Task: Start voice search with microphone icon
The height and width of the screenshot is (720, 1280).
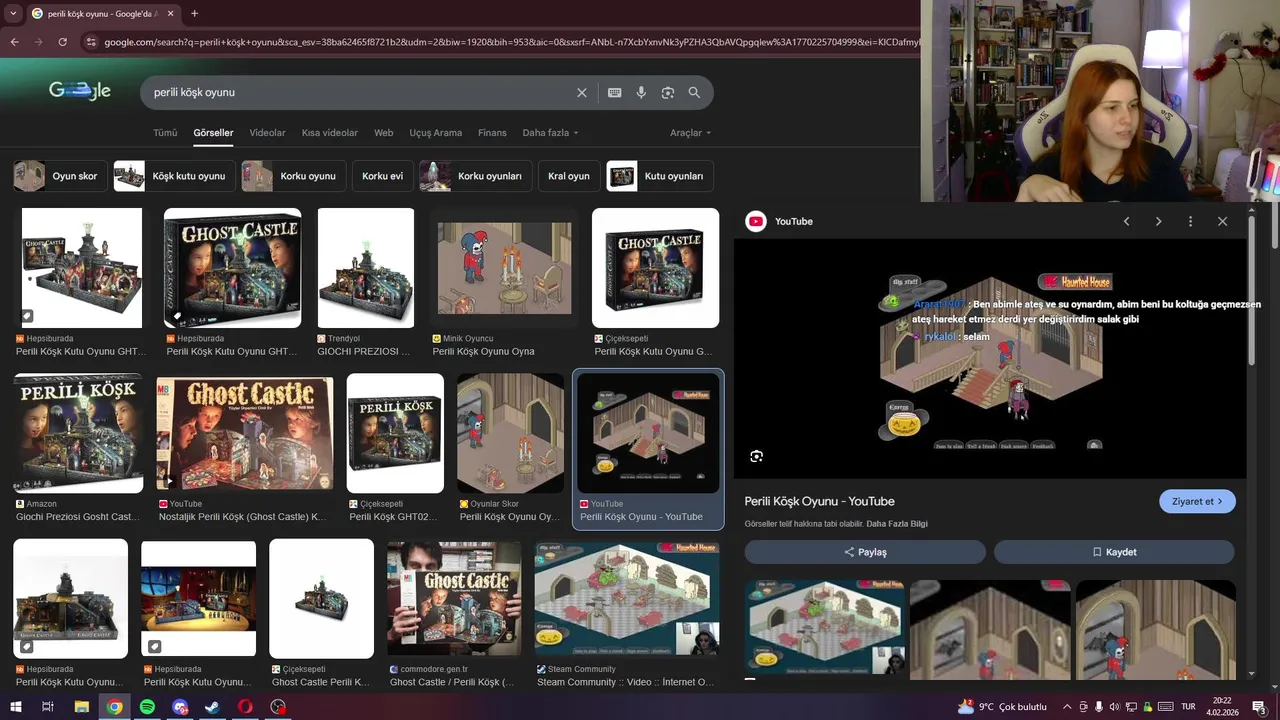Action: [641, 92]
